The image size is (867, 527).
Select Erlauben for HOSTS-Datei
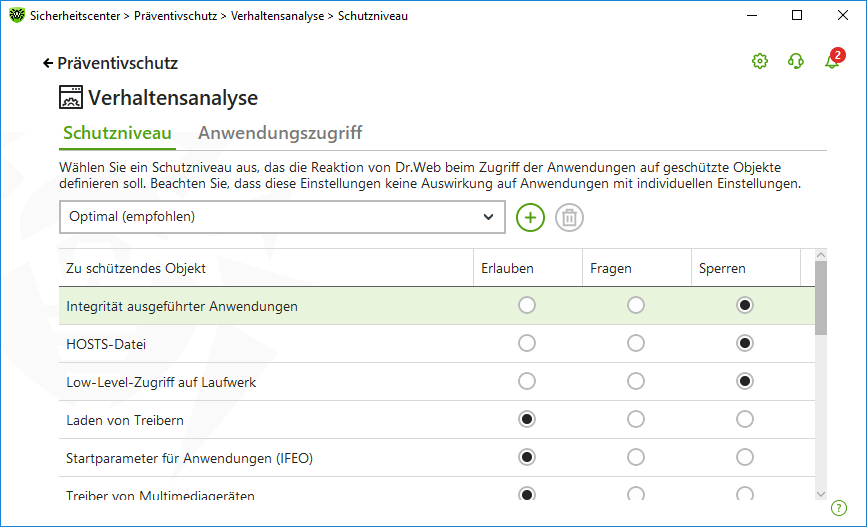click(527, 343)
